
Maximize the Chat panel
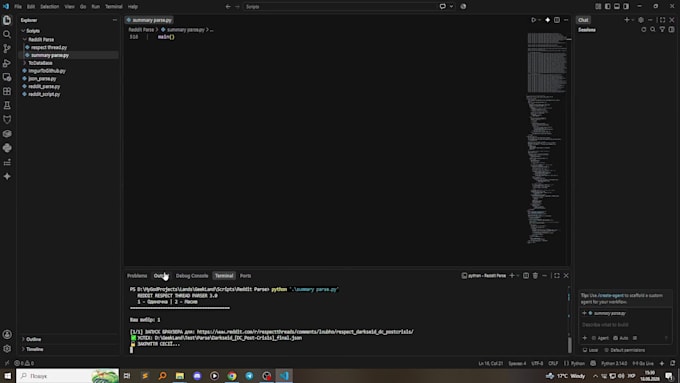(x=662, y=20)
